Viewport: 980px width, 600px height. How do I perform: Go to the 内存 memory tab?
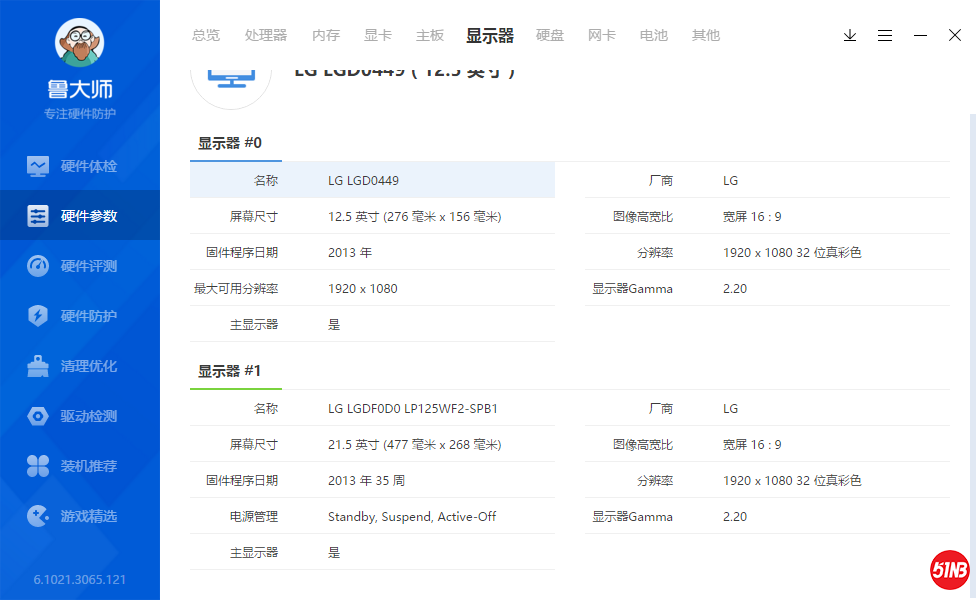[326, 35]
